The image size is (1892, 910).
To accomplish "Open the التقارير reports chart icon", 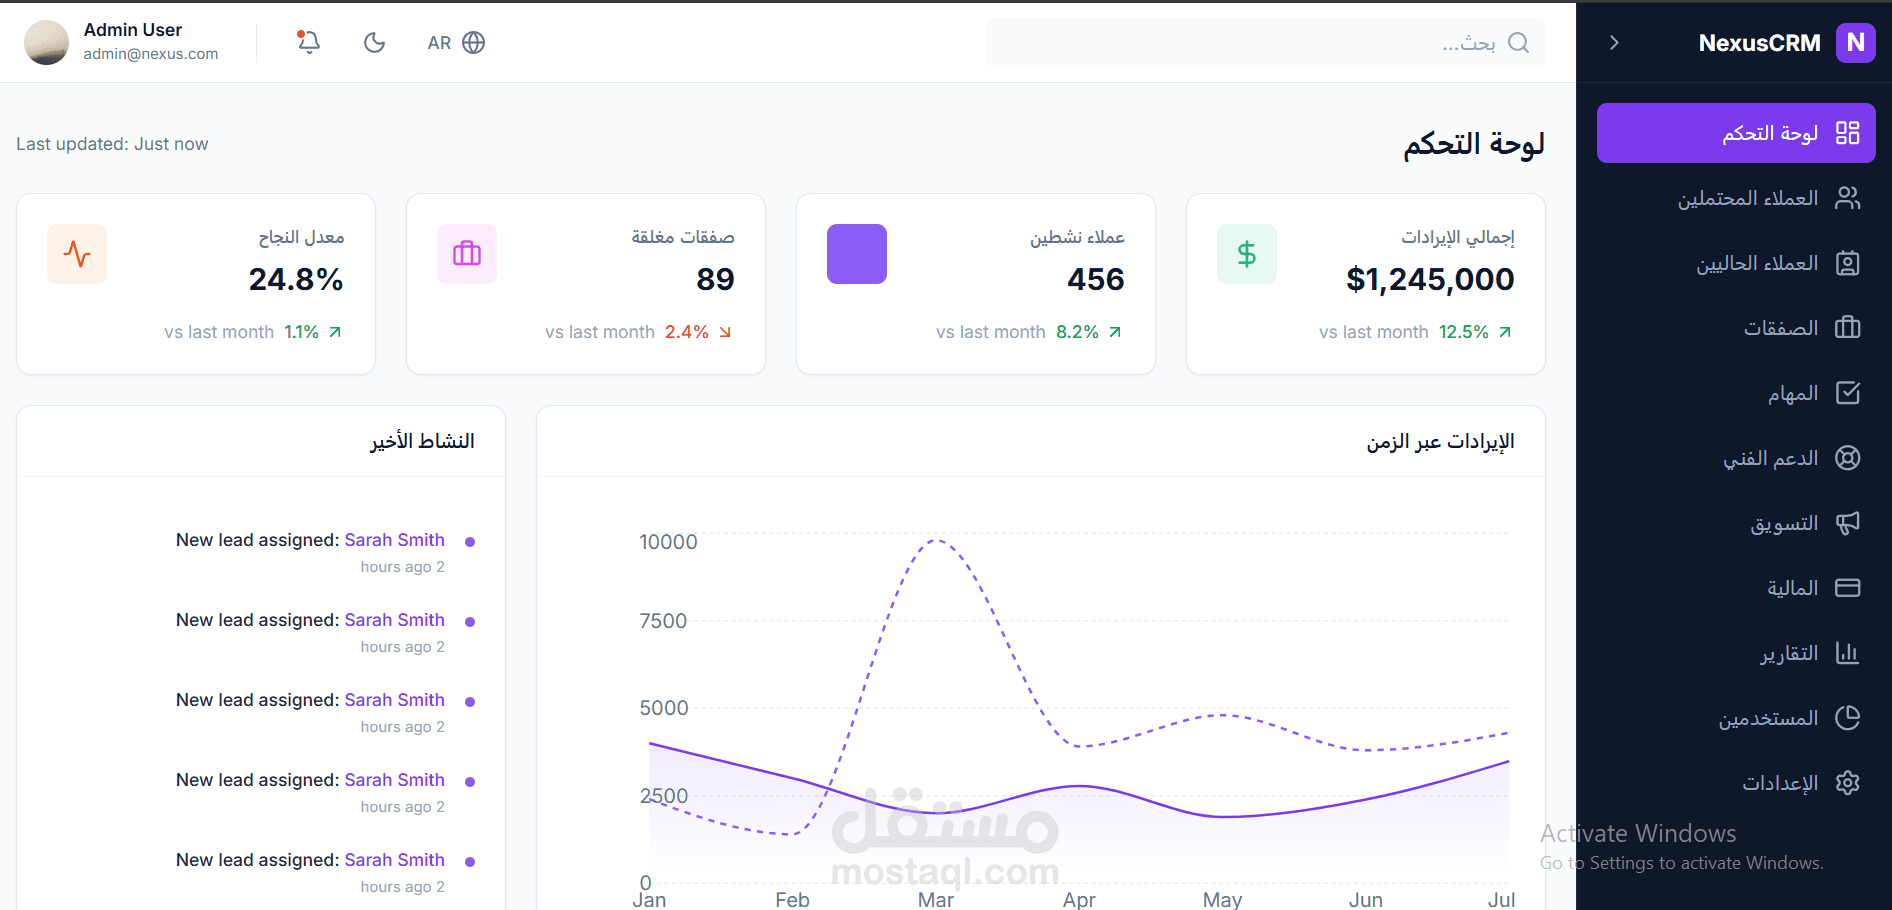I will tap(1849, 653).
